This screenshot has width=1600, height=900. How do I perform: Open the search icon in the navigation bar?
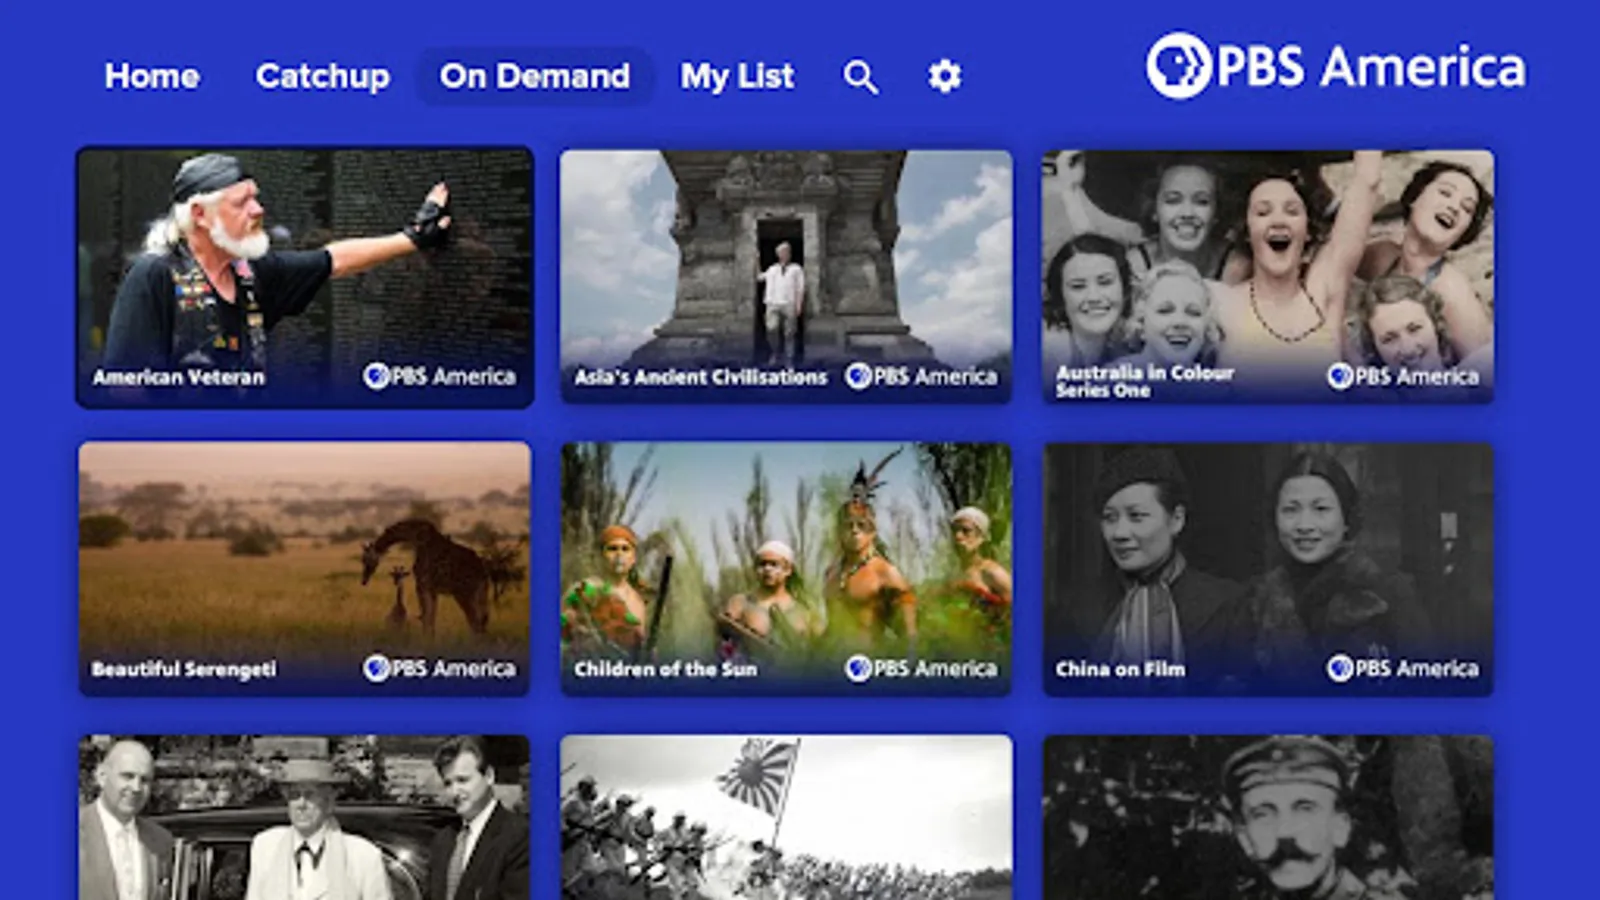pyautogui.click(x=860, y=77)
